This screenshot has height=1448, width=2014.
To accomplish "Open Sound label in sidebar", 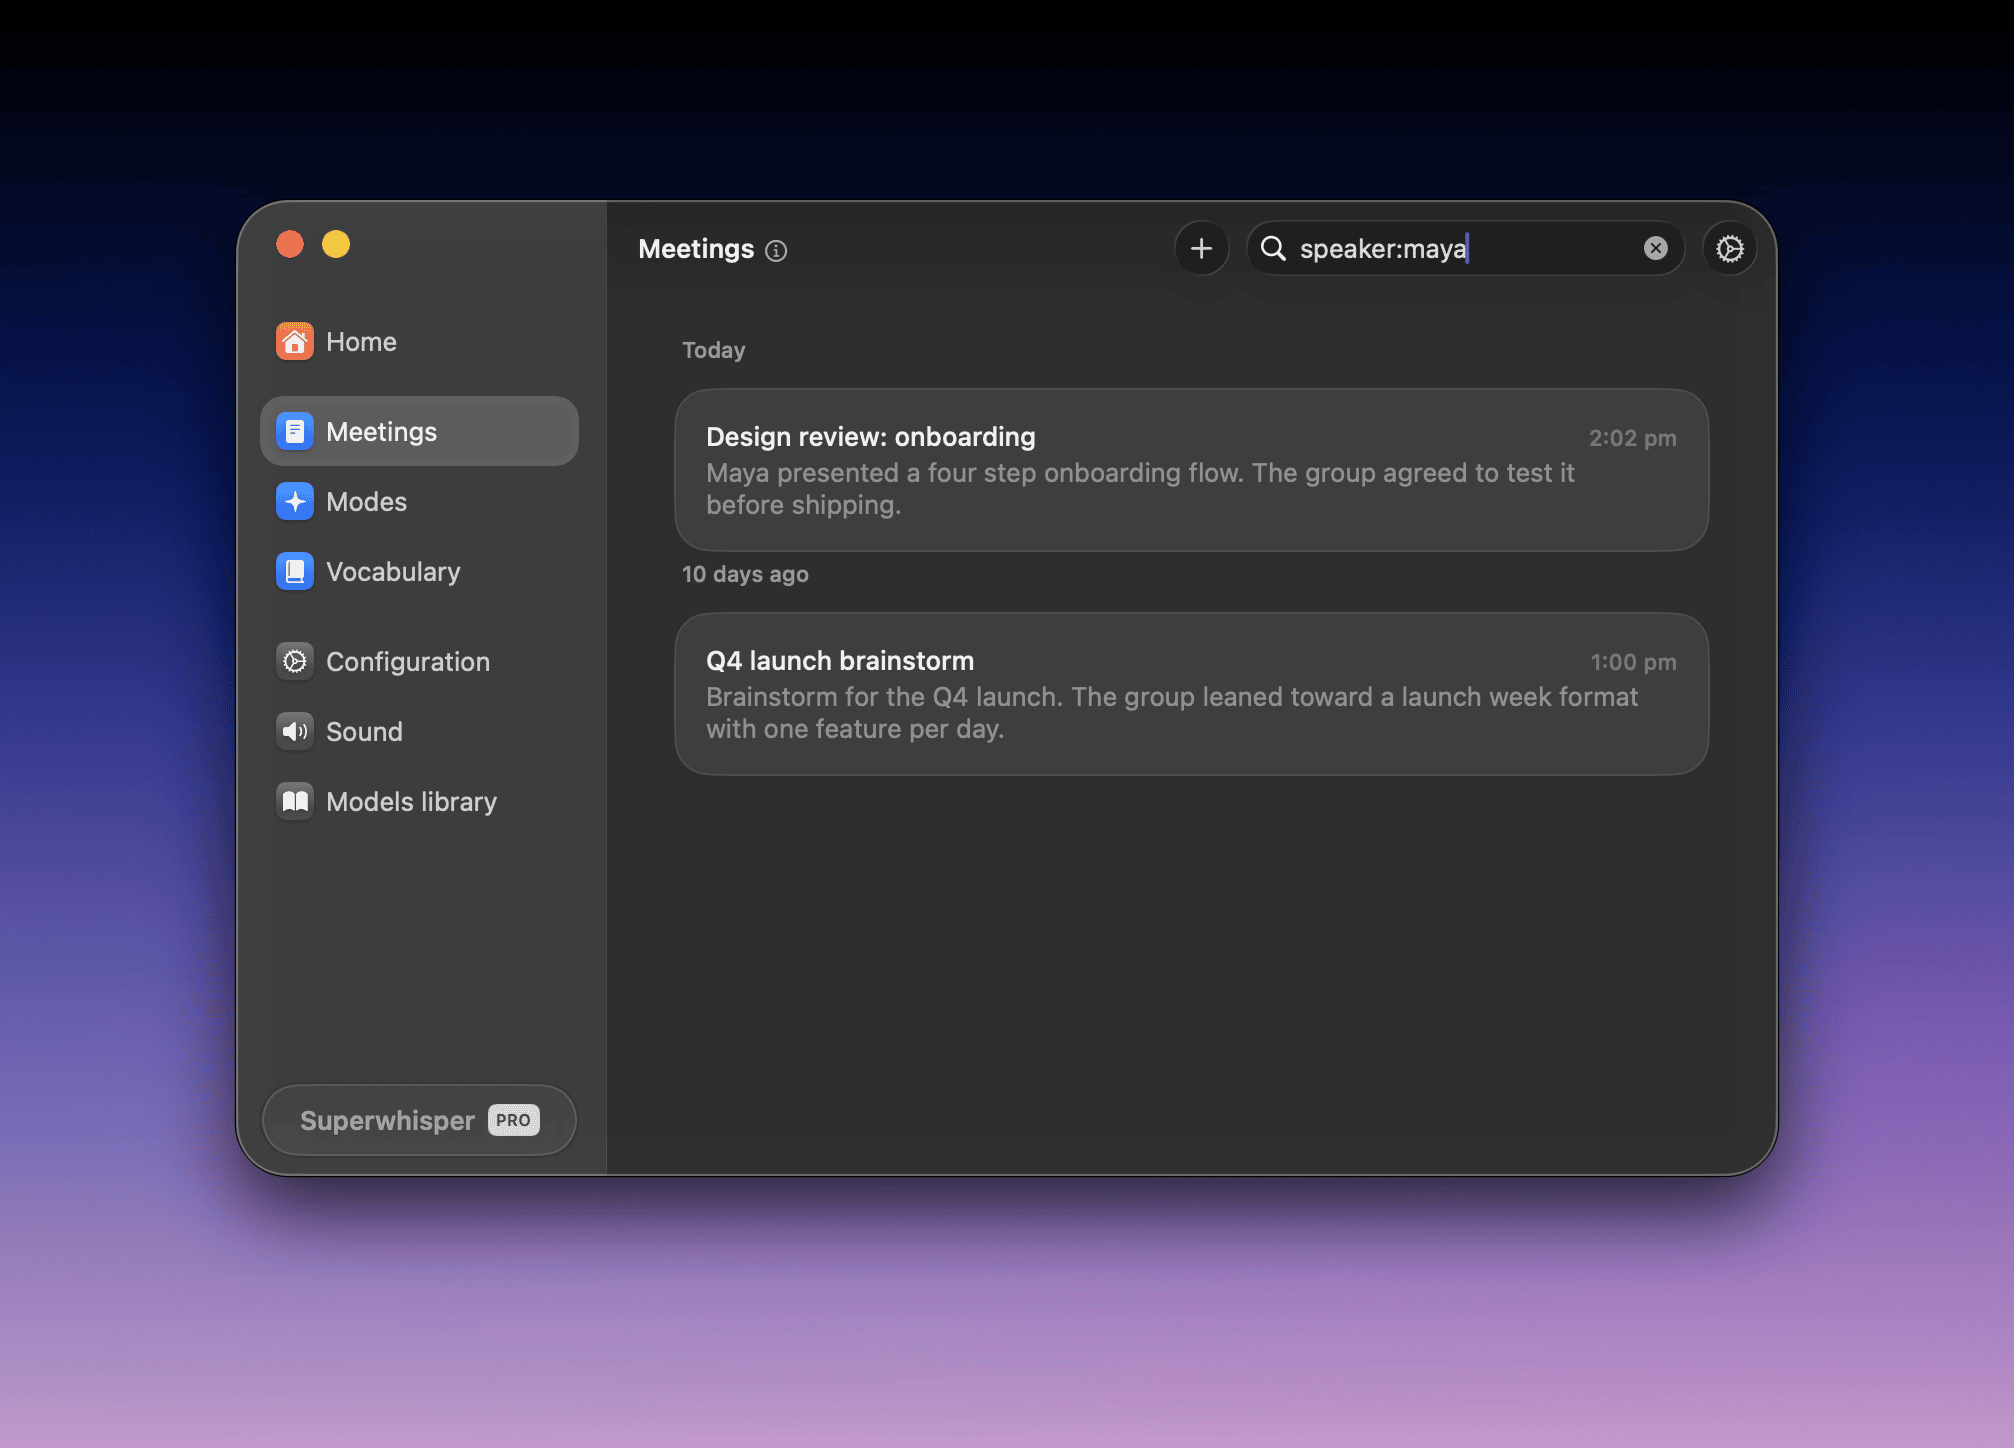I will tap(364, 732).
